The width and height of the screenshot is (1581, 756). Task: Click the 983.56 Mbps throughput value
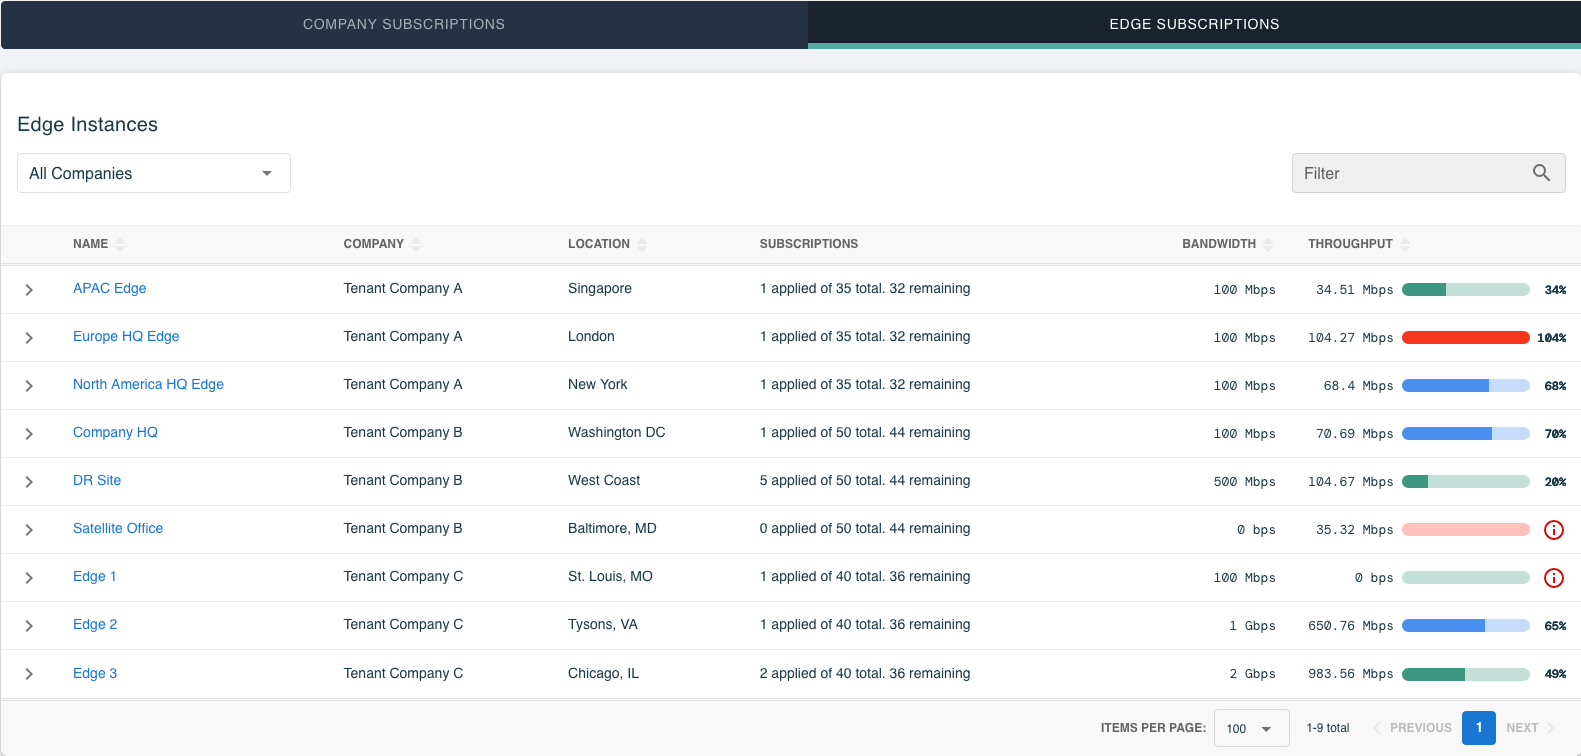pos(1350,674)
